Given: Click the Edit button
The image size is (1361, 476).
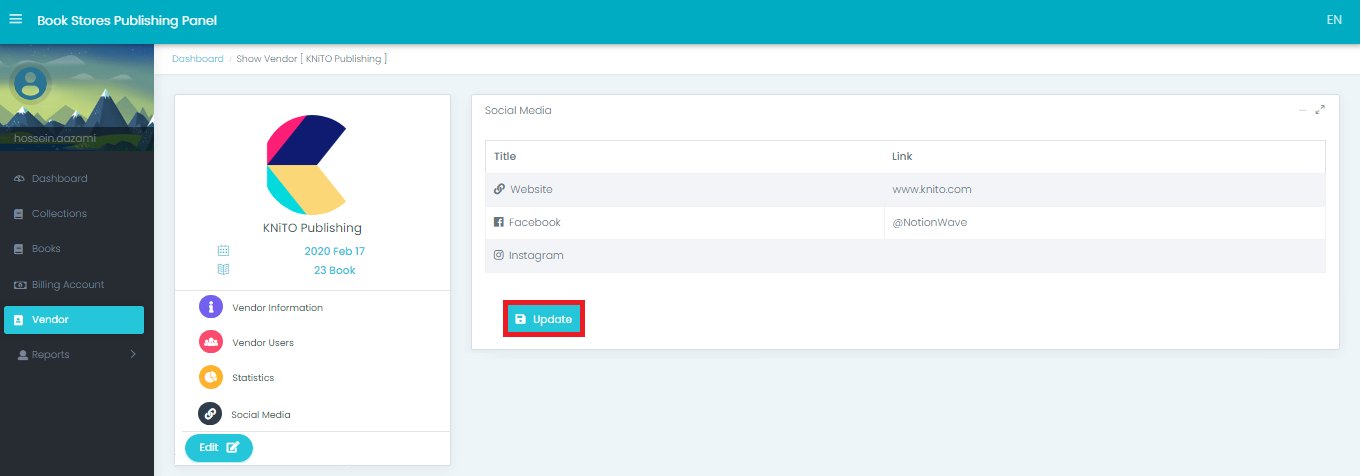Looking at the screenshot, I should [219, 448].
